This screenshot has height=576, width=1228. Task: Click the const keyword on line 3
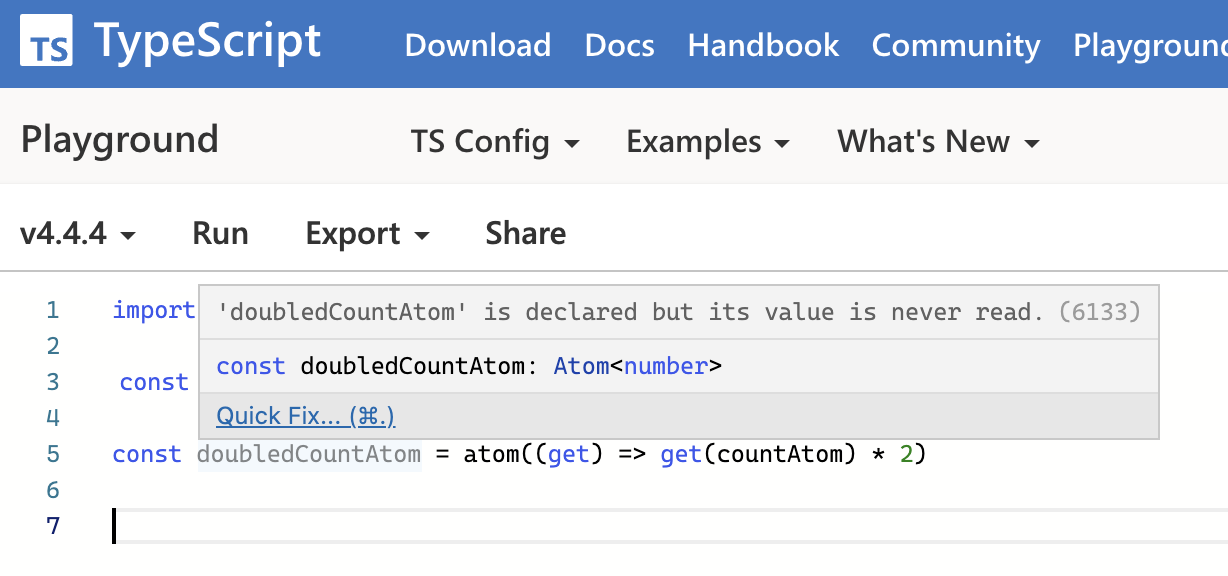click(154, 382)
